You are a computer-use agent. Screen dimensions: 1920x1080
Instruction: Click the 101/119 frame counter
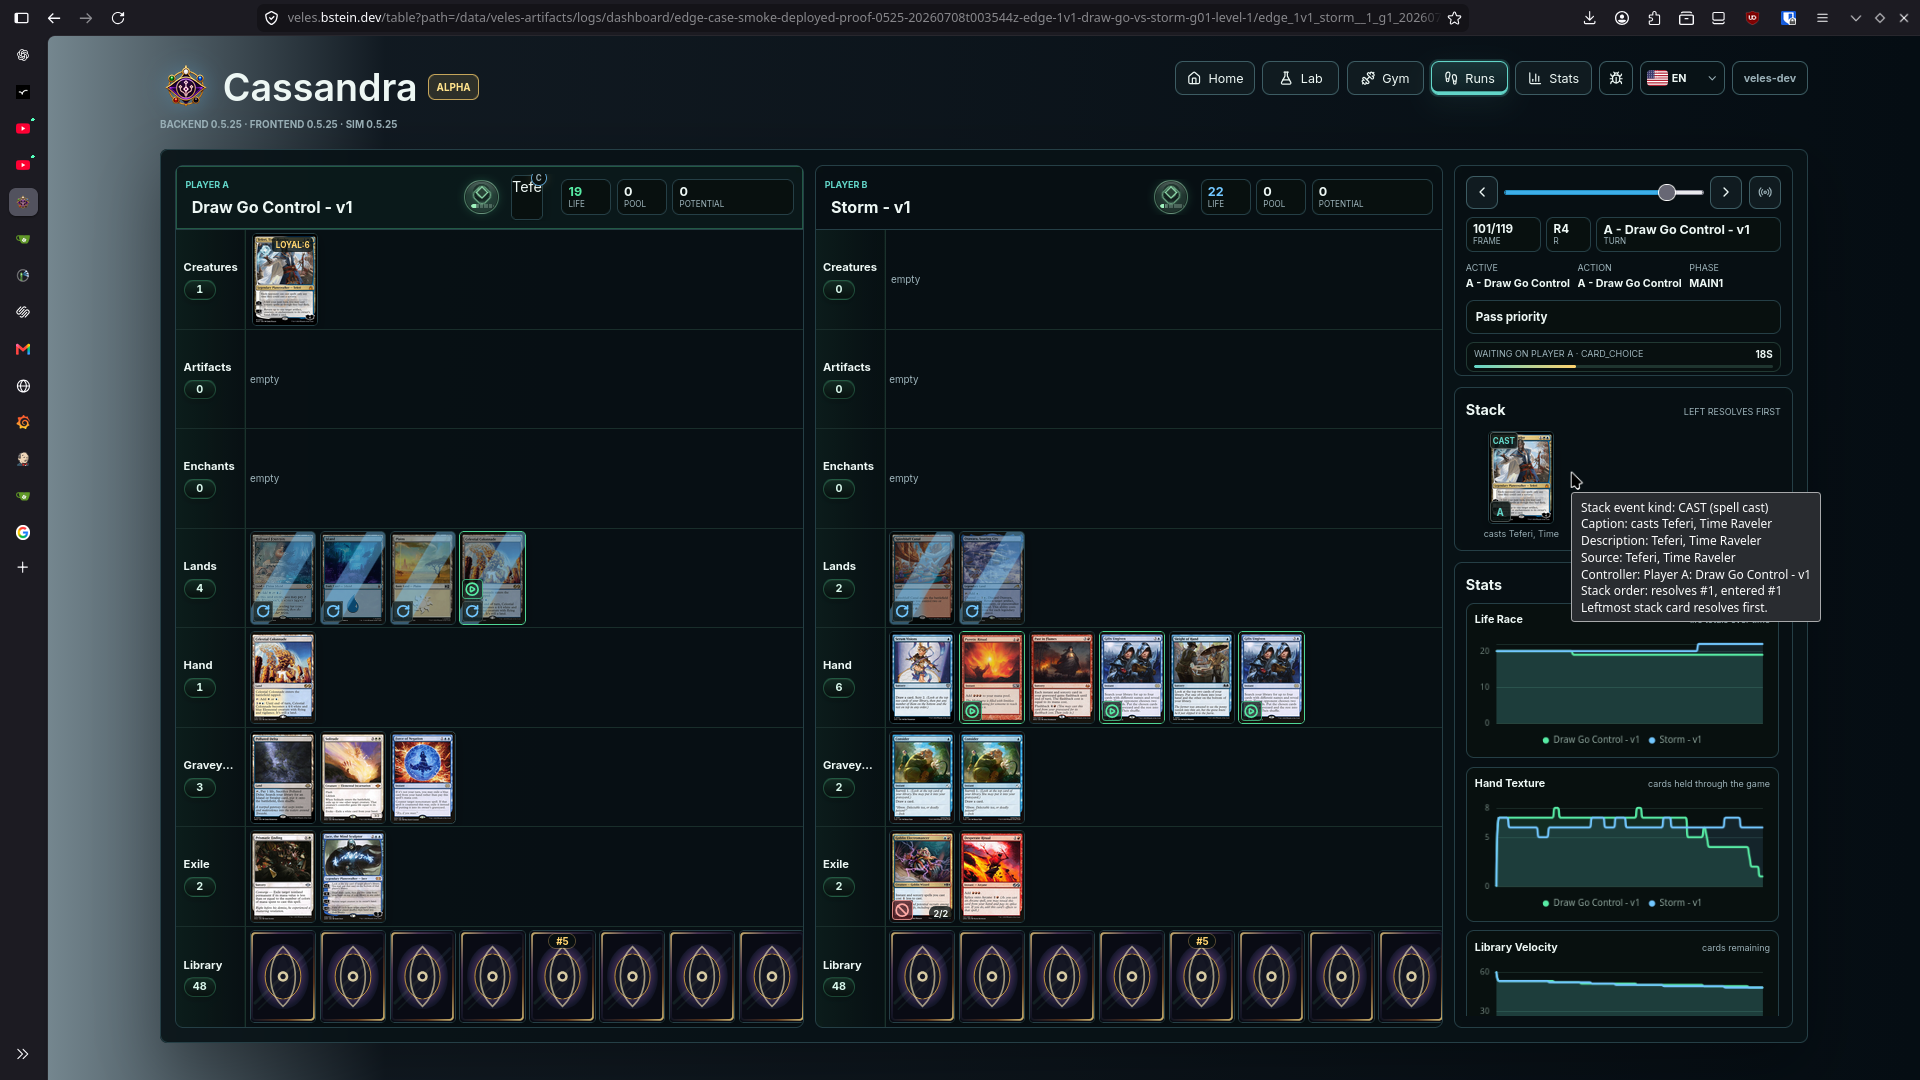click(x=1503, y=234)
